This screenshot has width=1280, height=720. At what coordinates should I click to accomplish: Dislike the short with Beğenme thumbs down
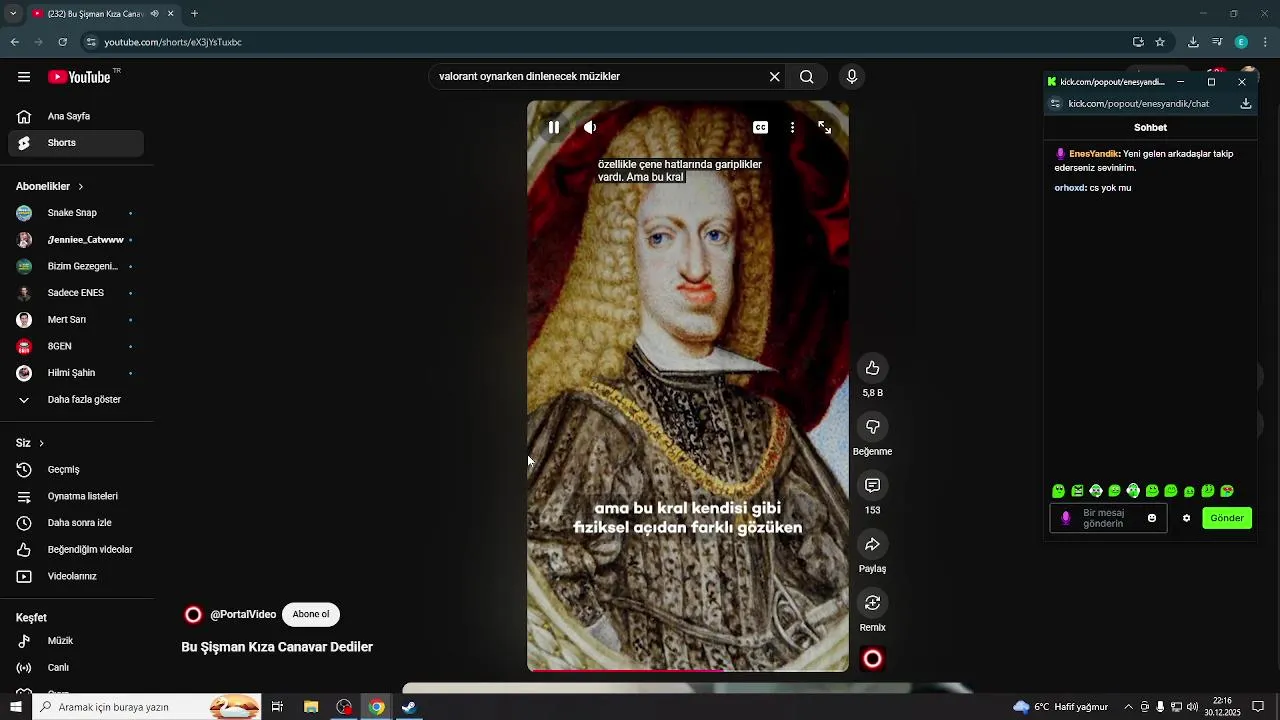coord(872,427)
